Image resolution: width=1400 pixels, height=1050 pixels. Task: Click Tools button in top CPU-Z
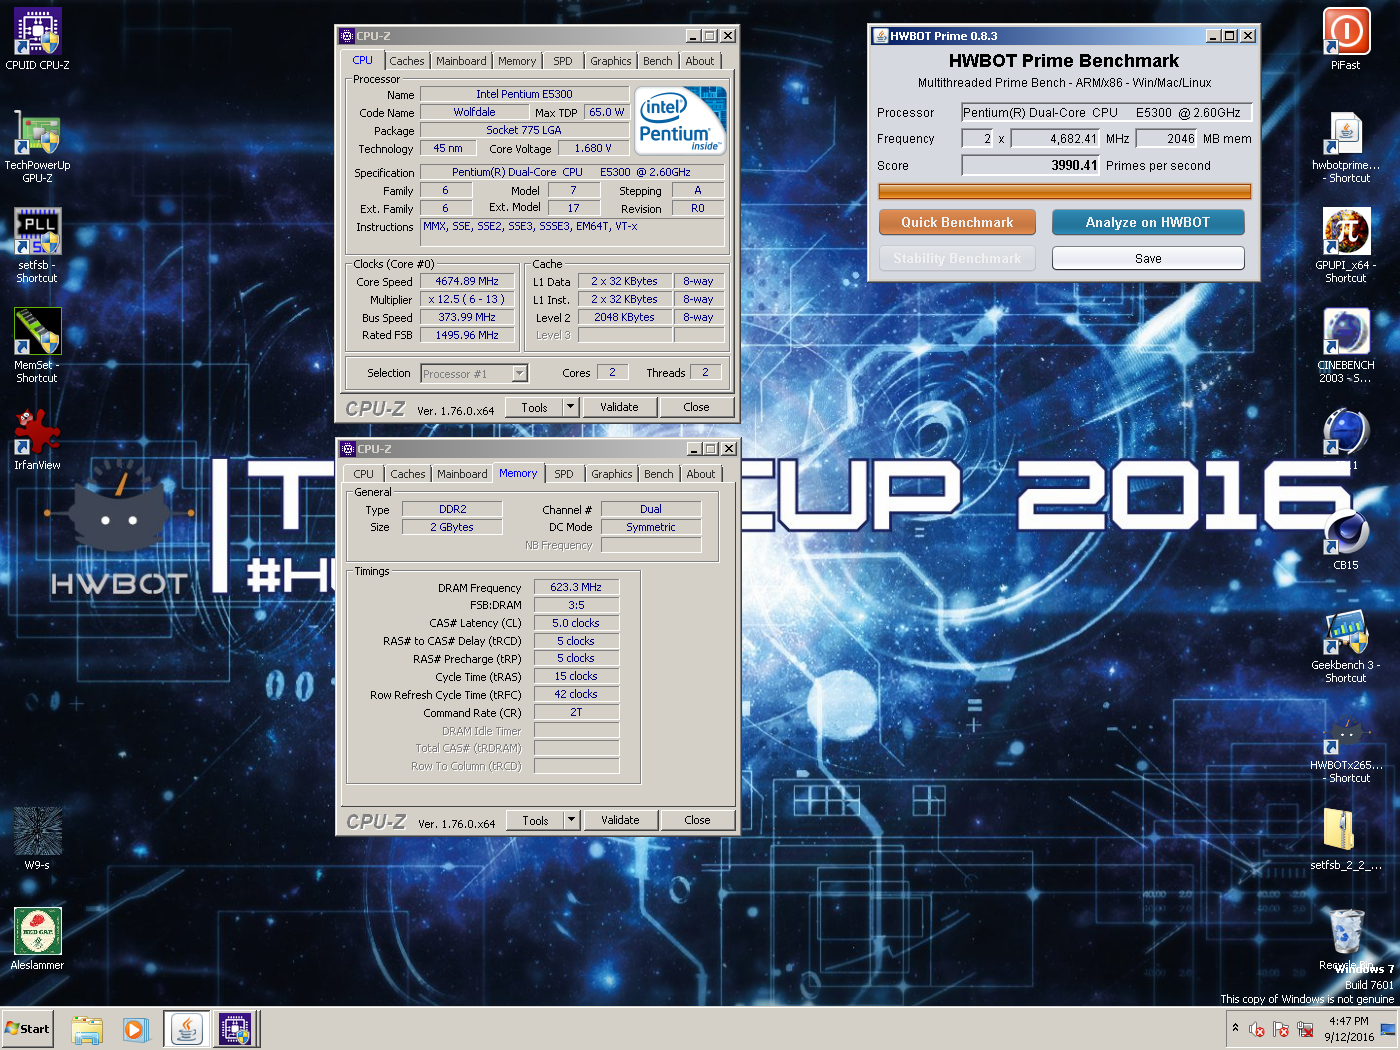pos(534,407)
